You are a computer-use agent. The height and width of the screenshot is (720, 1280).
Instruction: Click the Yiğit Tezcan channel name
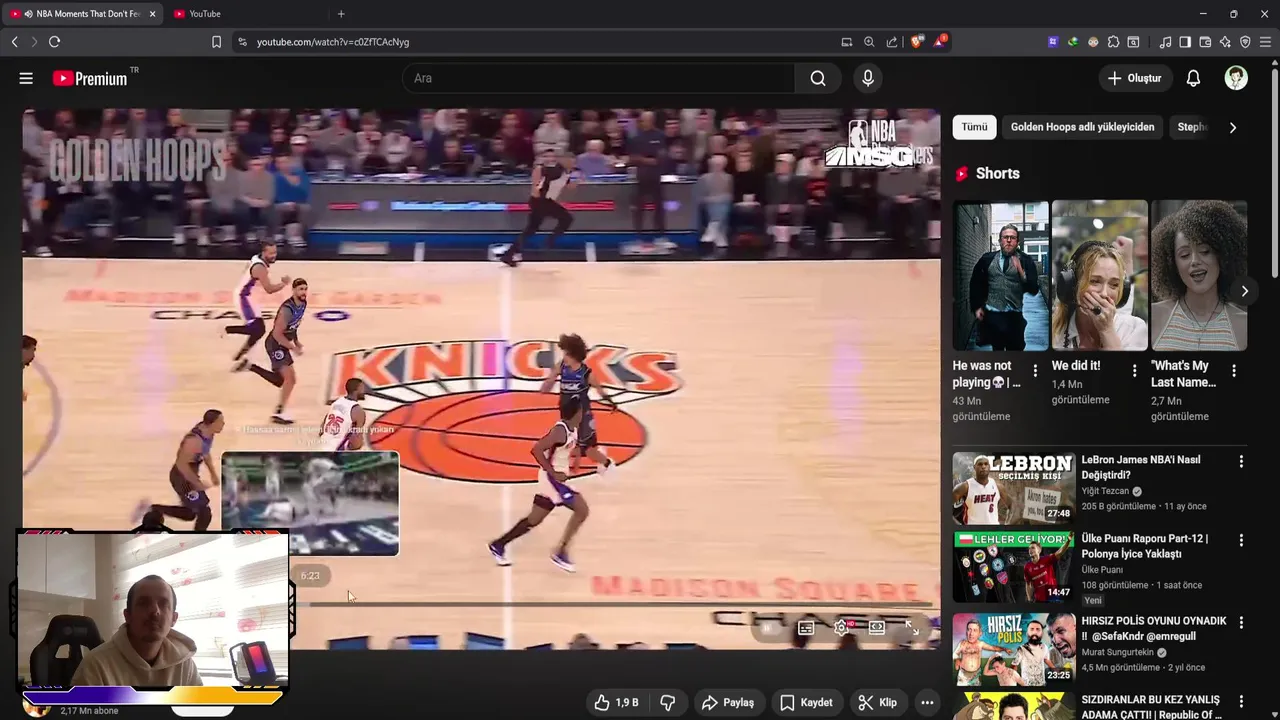pyautogui.click(x=1105, y=491)
